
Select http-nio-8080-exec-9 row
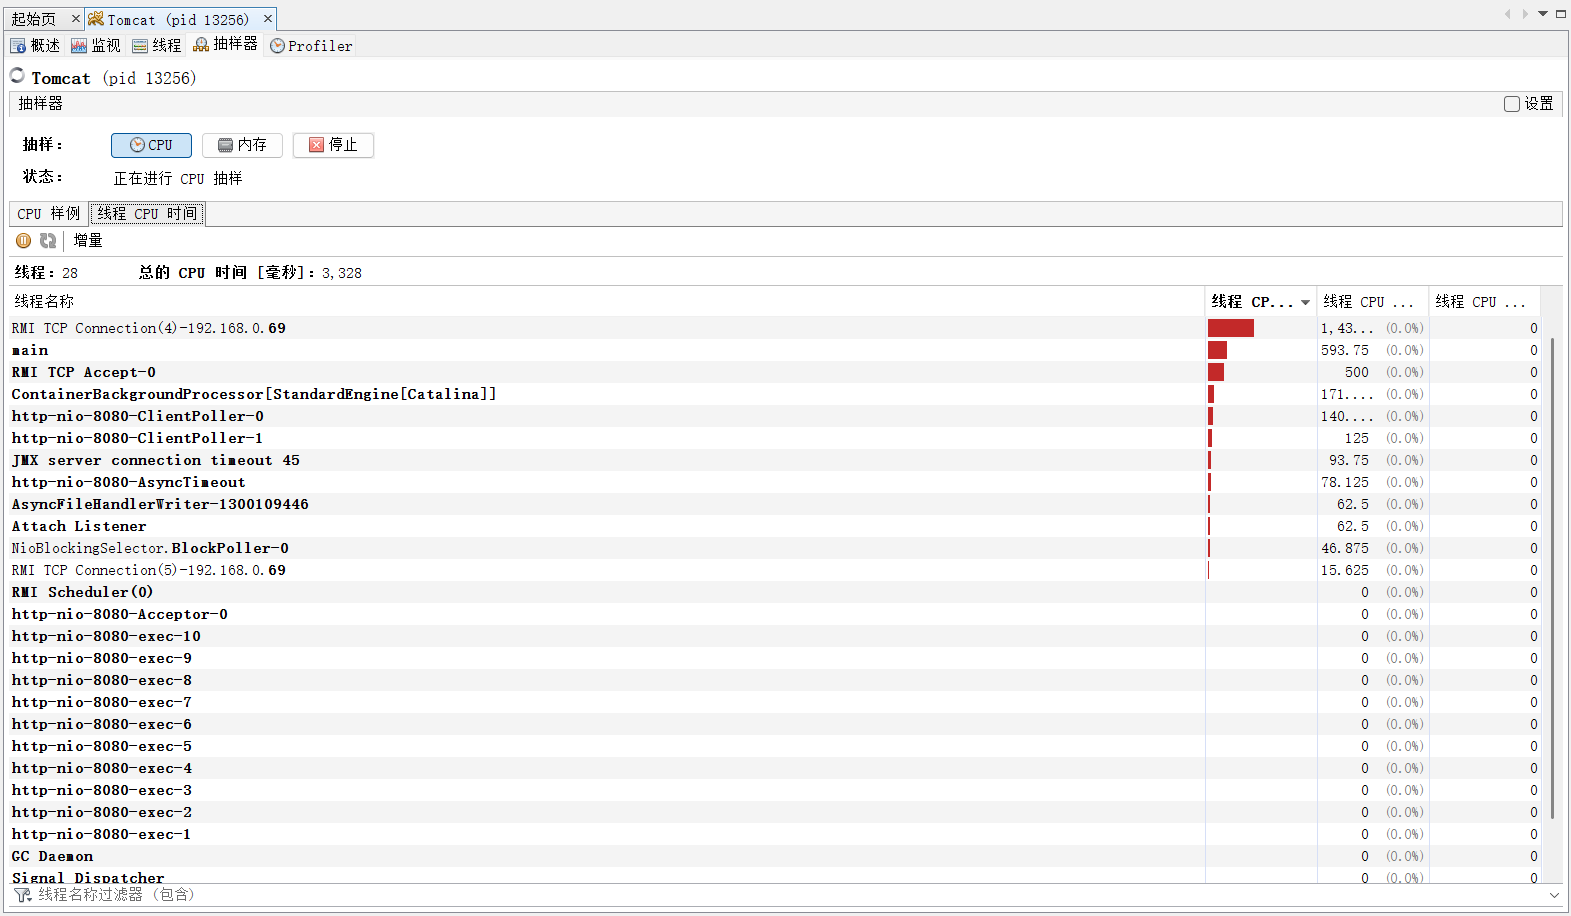pos(775,658)
